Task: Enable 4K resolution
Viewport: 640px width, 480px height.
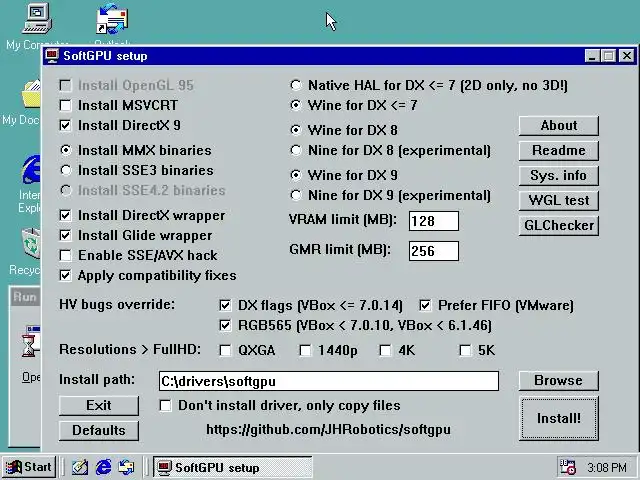Action: (x=385, y=350)
